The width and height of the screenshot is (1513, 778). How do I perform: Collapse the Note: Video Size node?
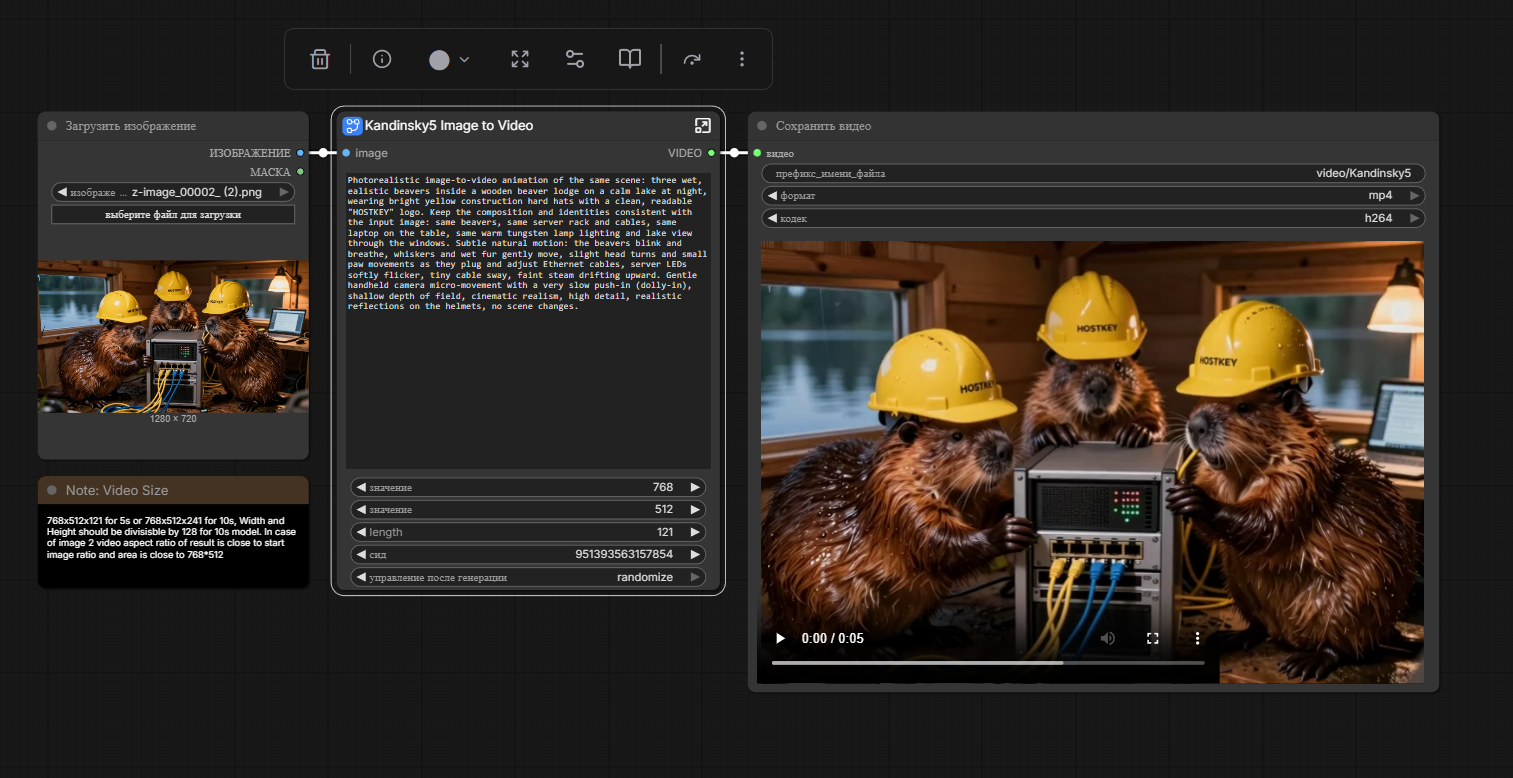click(52, 490)
